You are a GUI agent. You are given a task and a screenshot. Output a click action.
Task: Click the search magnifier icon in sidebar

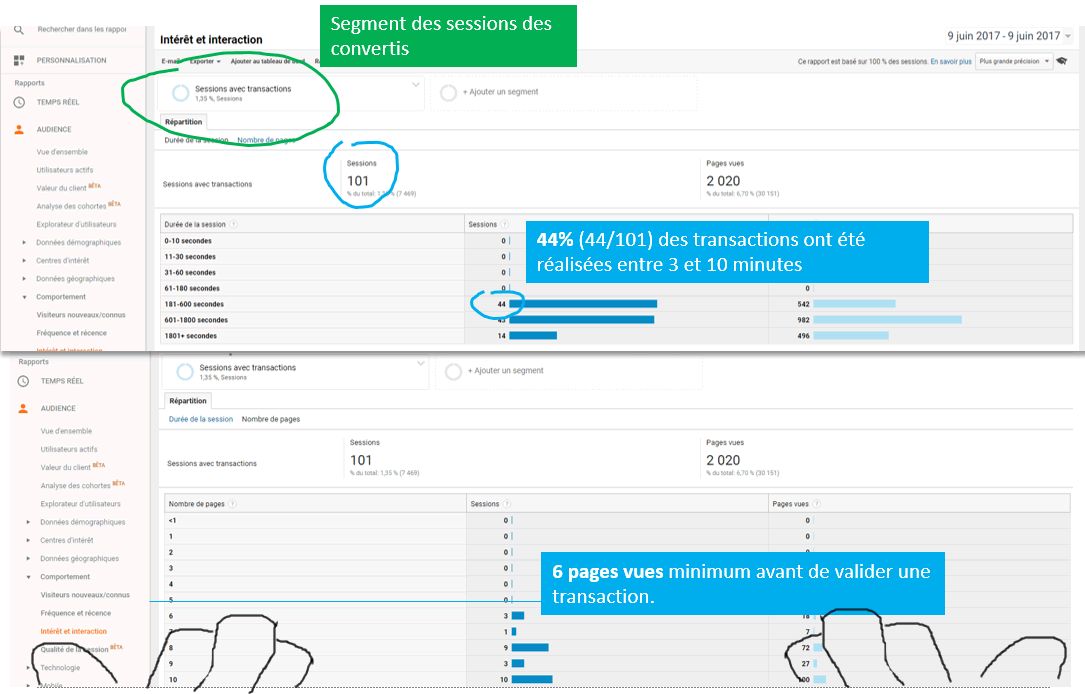[x=19, y=31]
